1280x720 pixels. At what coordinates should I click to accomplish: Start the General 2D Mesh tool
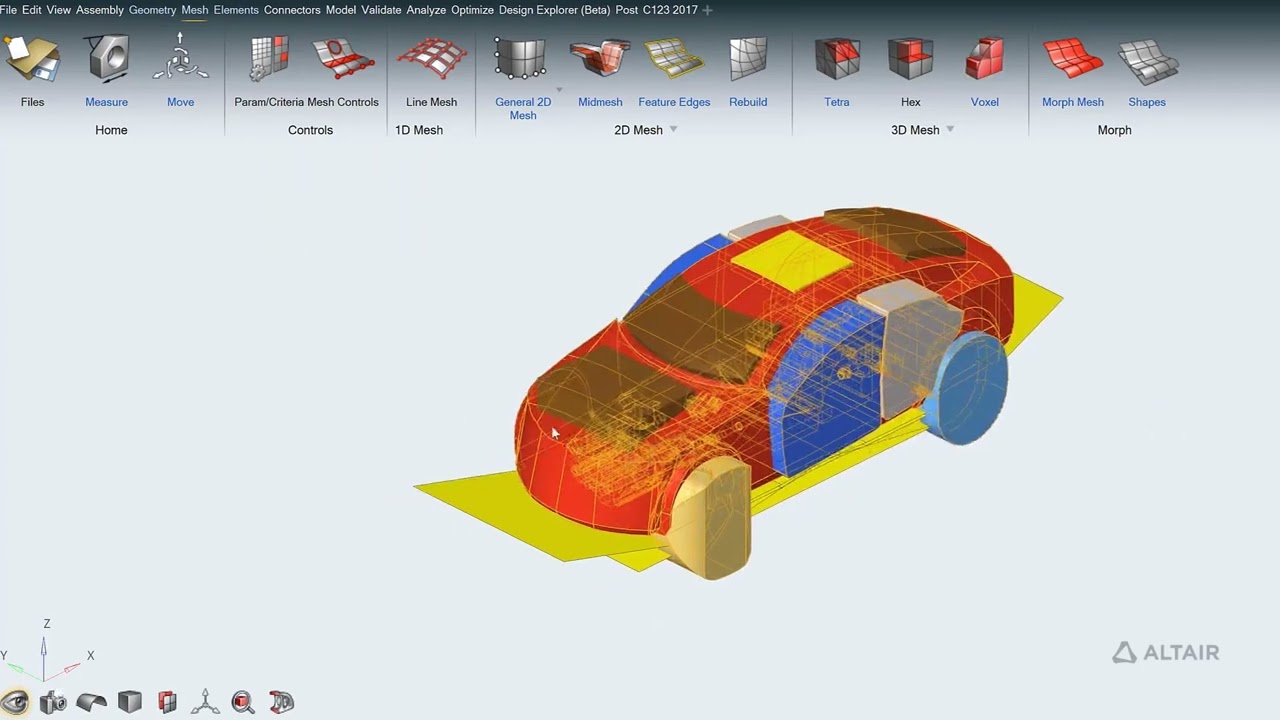point(521,59)
